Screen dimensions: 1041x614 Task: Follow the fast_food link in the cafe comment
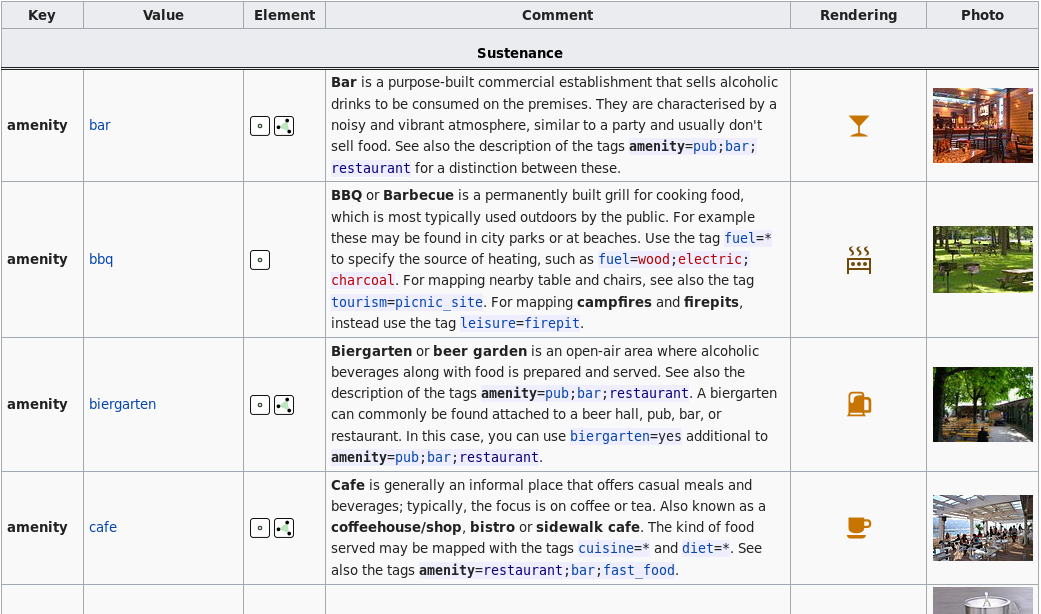640,570
